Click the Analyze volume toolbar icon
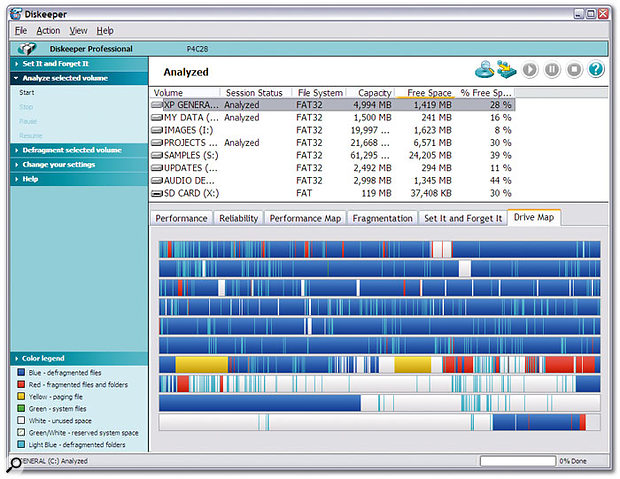The height and width of the screenshot is (479, 620). [484, 69]
